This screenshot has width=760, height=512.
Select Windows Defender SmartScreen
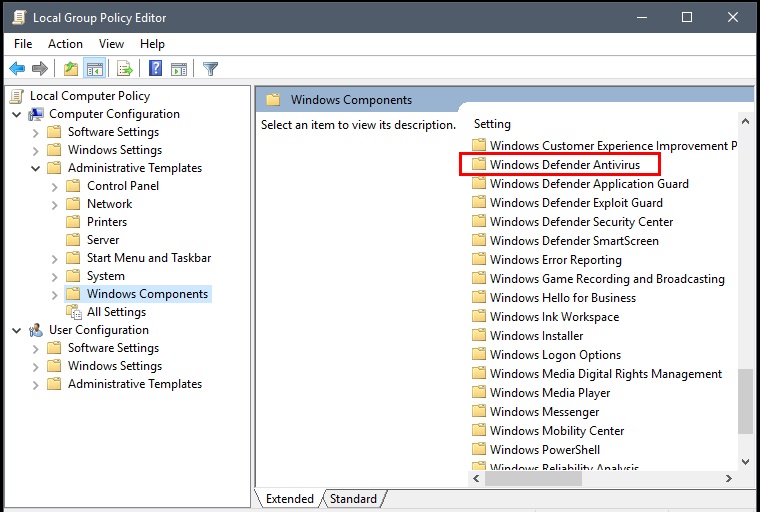pos(574,240)
